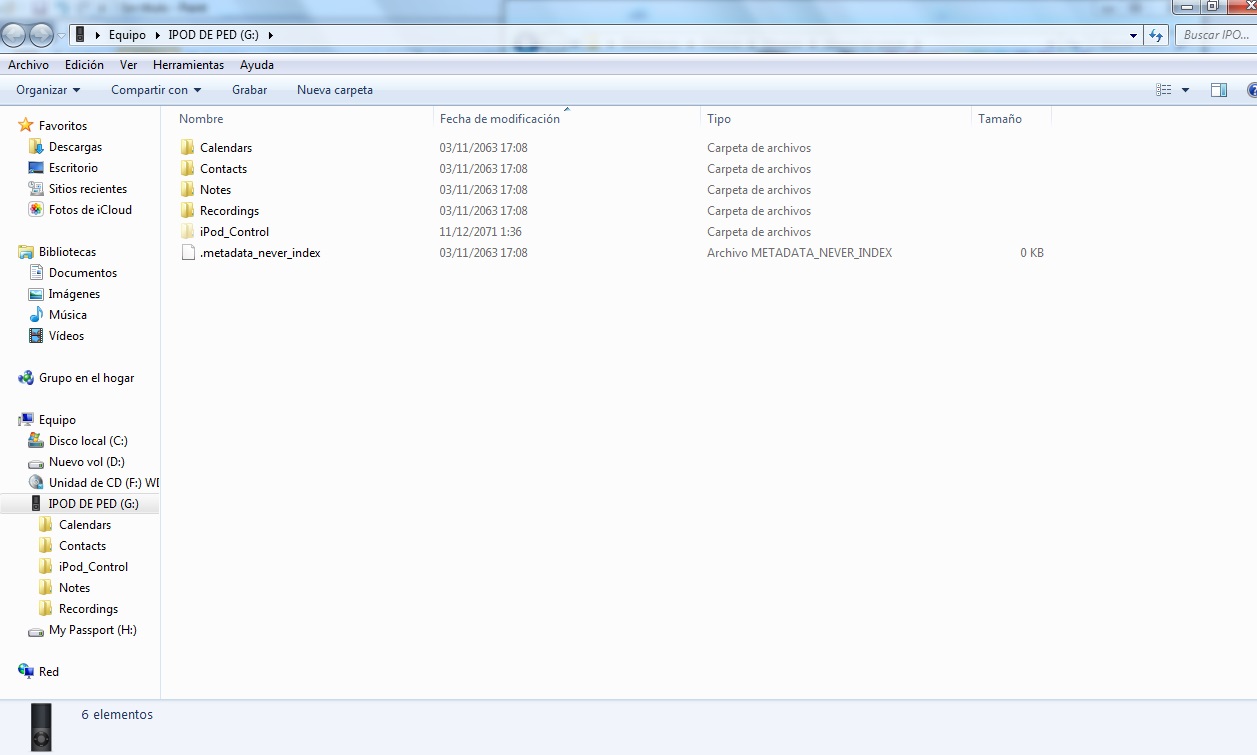
Task: Click the 11/12/2071 1:36 date cell
Action: [x=481, y=232]
